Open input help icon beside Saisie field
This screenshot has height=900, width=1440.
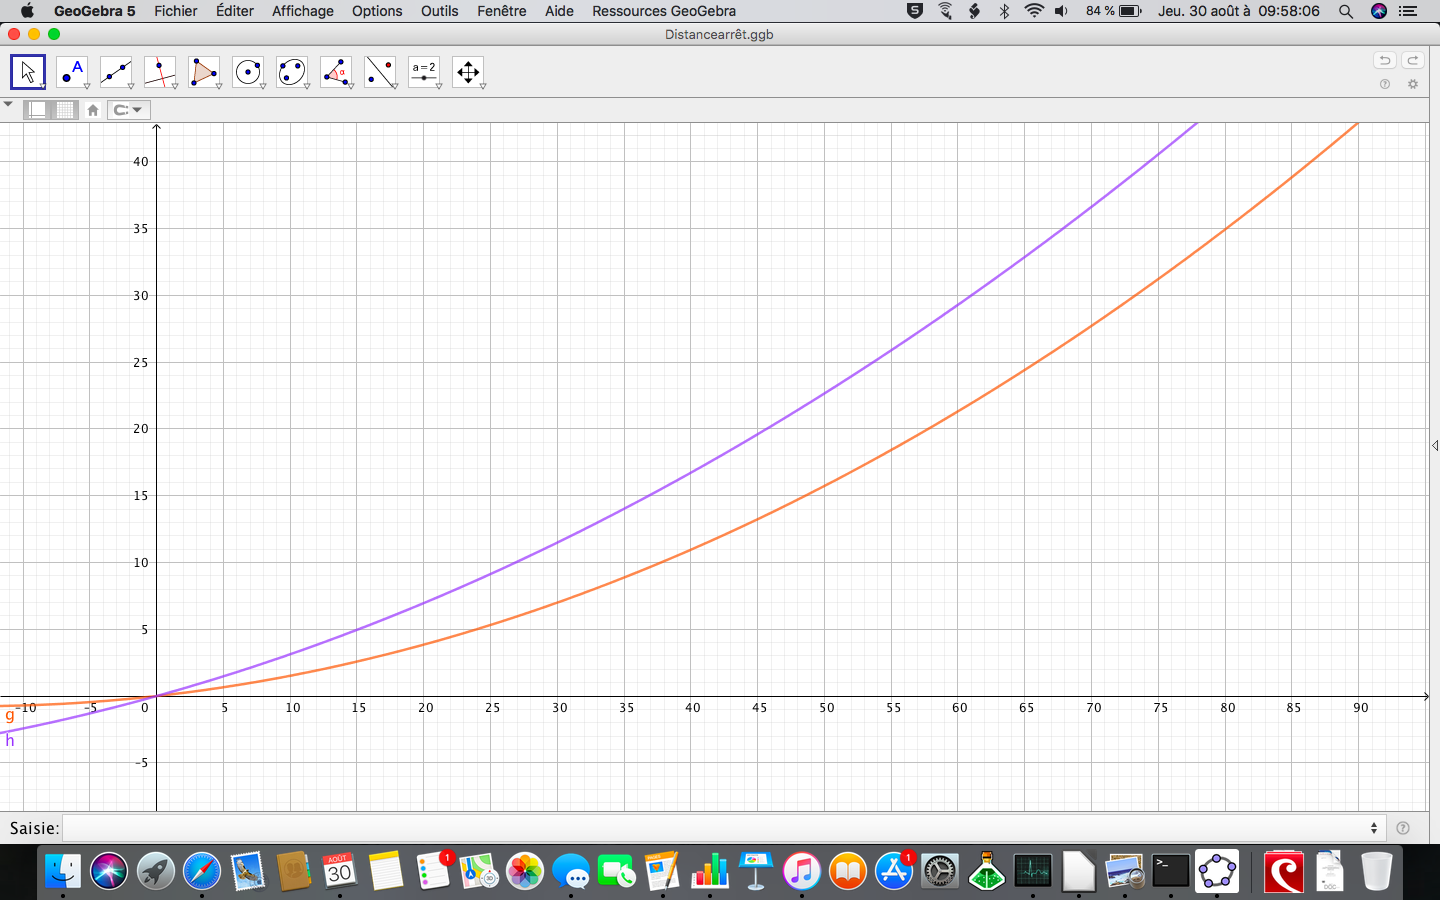(1403, 828)
